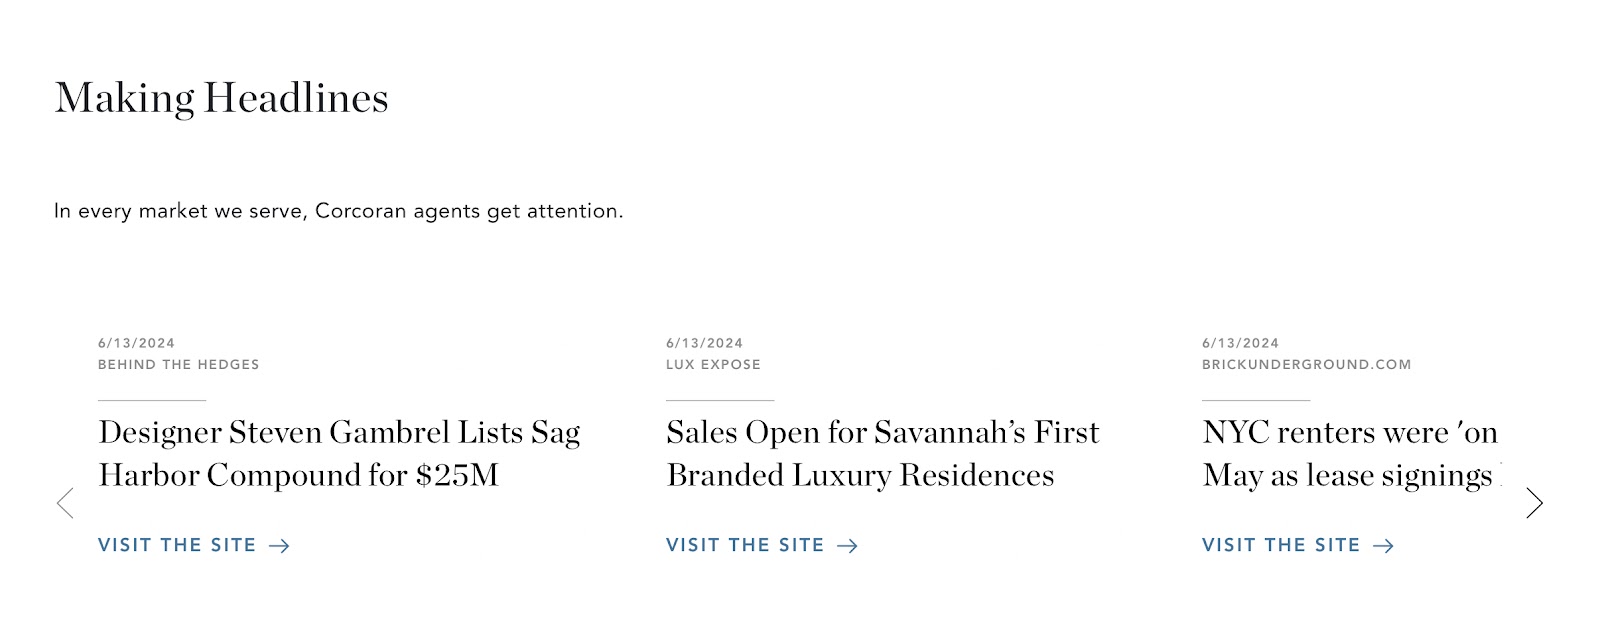
Task: Click the Behind the Hedges source label
Action: [178, 365]
